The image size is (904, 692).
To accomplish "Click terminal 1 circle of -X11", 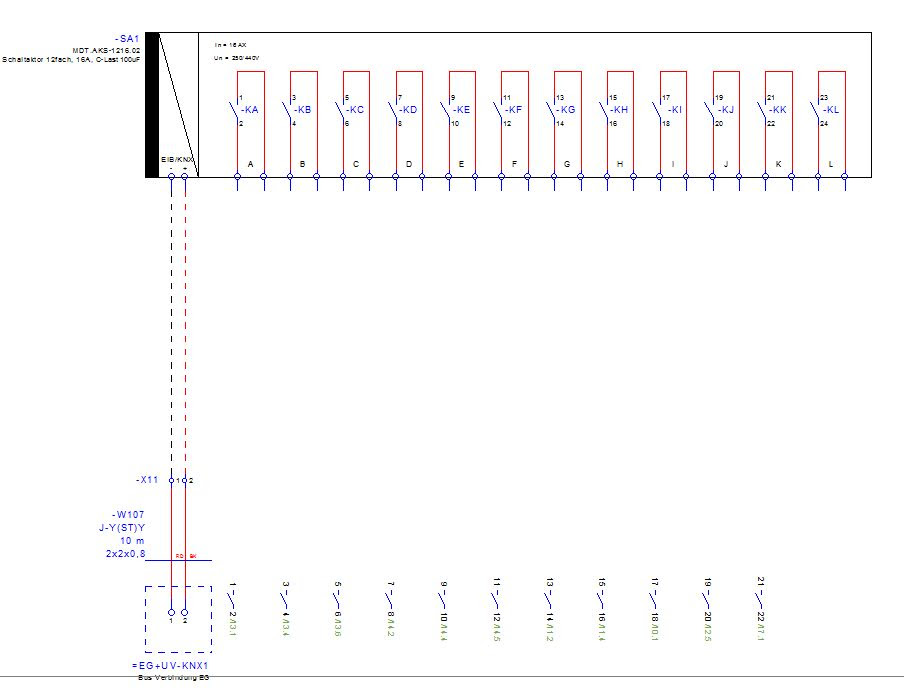I will pyautogui.click(x=171, y=480).
